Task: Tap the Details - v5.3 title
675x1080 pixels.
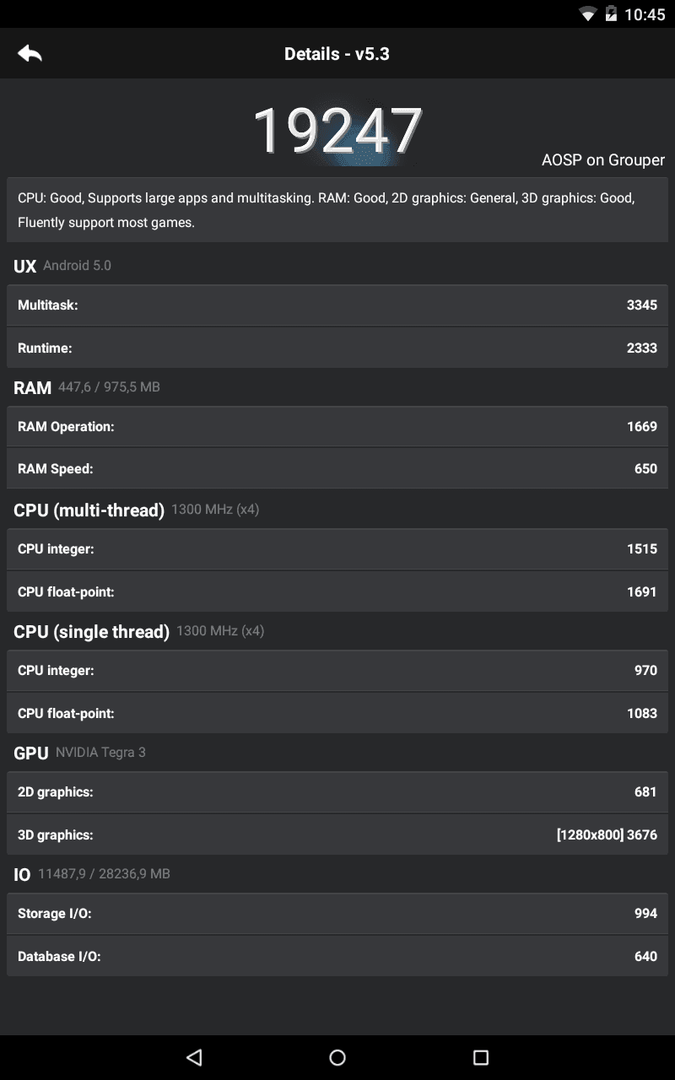Action: click(x=337, y=54)
